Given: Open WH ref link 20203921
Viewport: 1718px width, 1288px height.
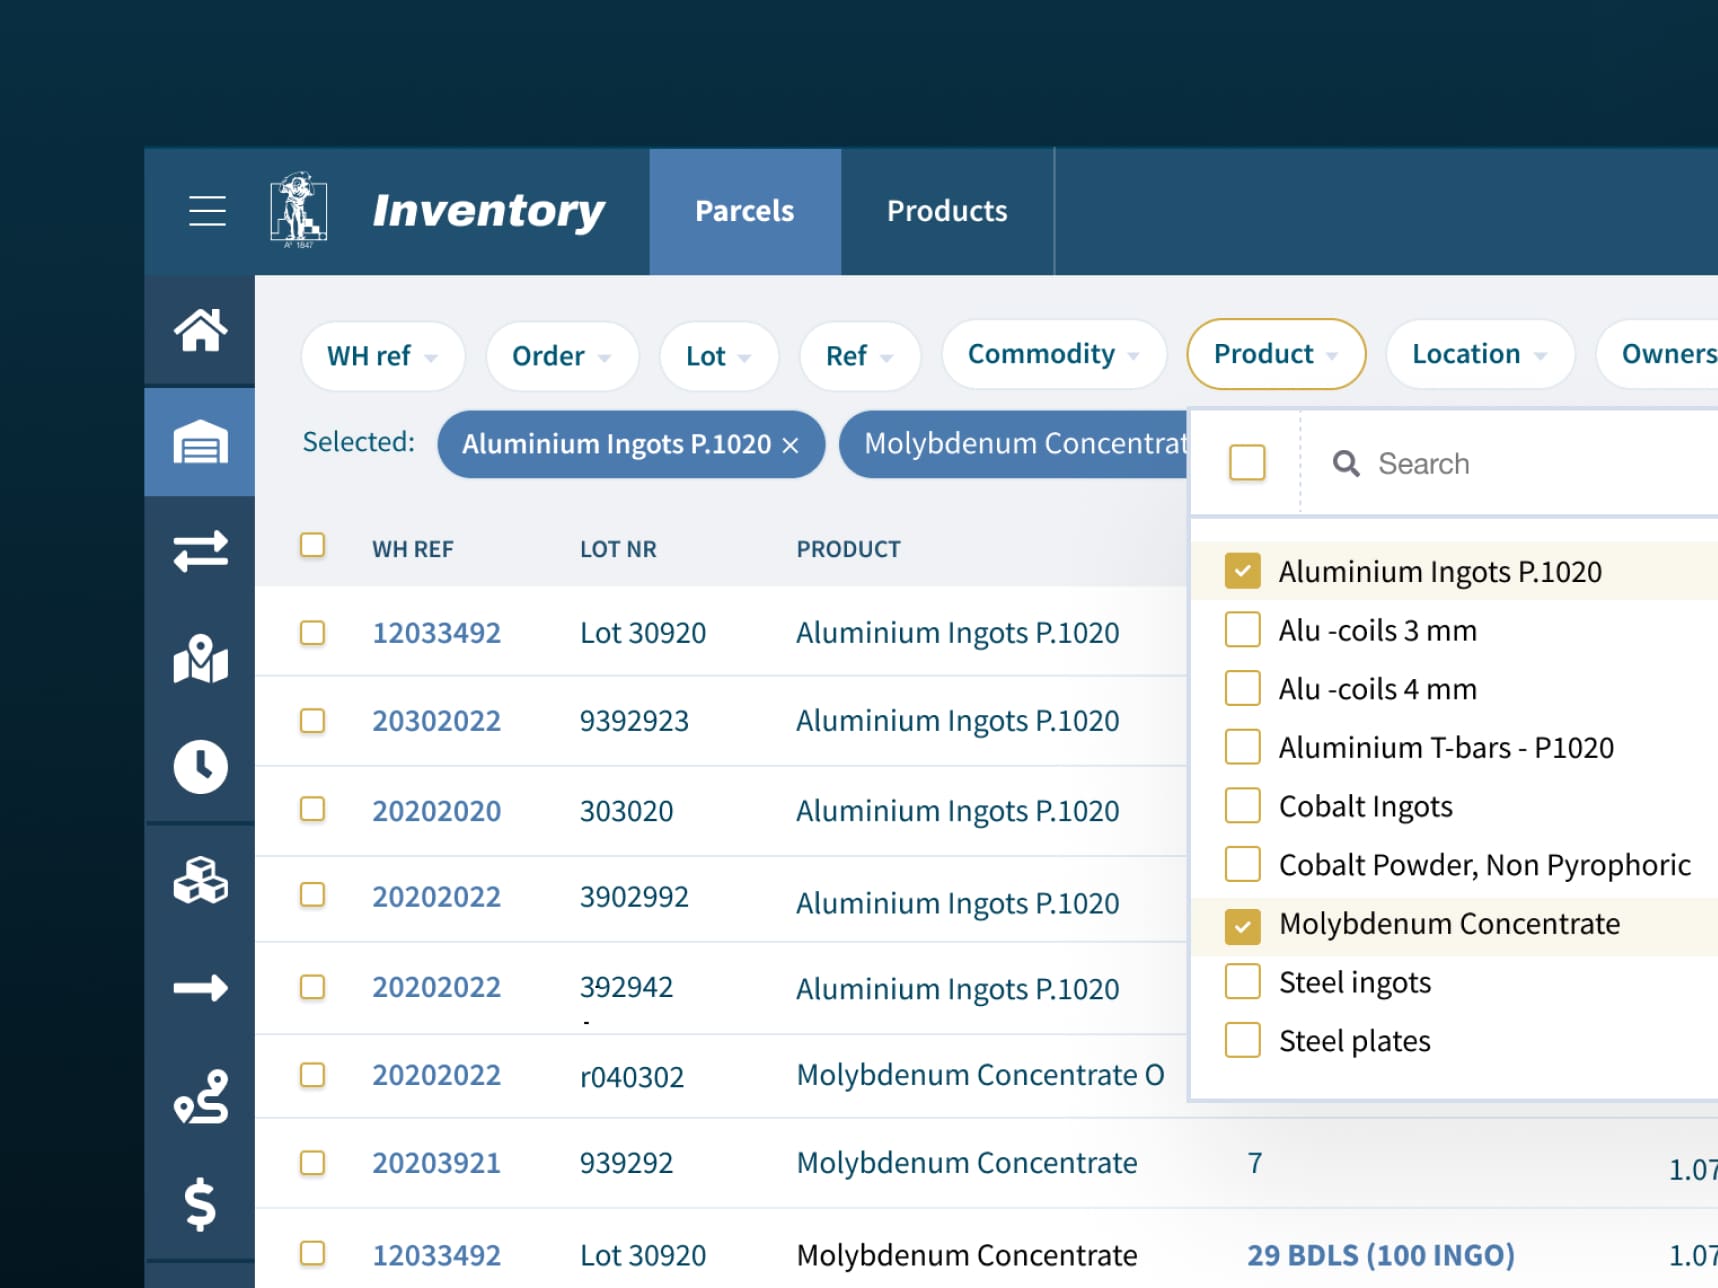Looking at the screenshot, I should [x=436, y=1163].
